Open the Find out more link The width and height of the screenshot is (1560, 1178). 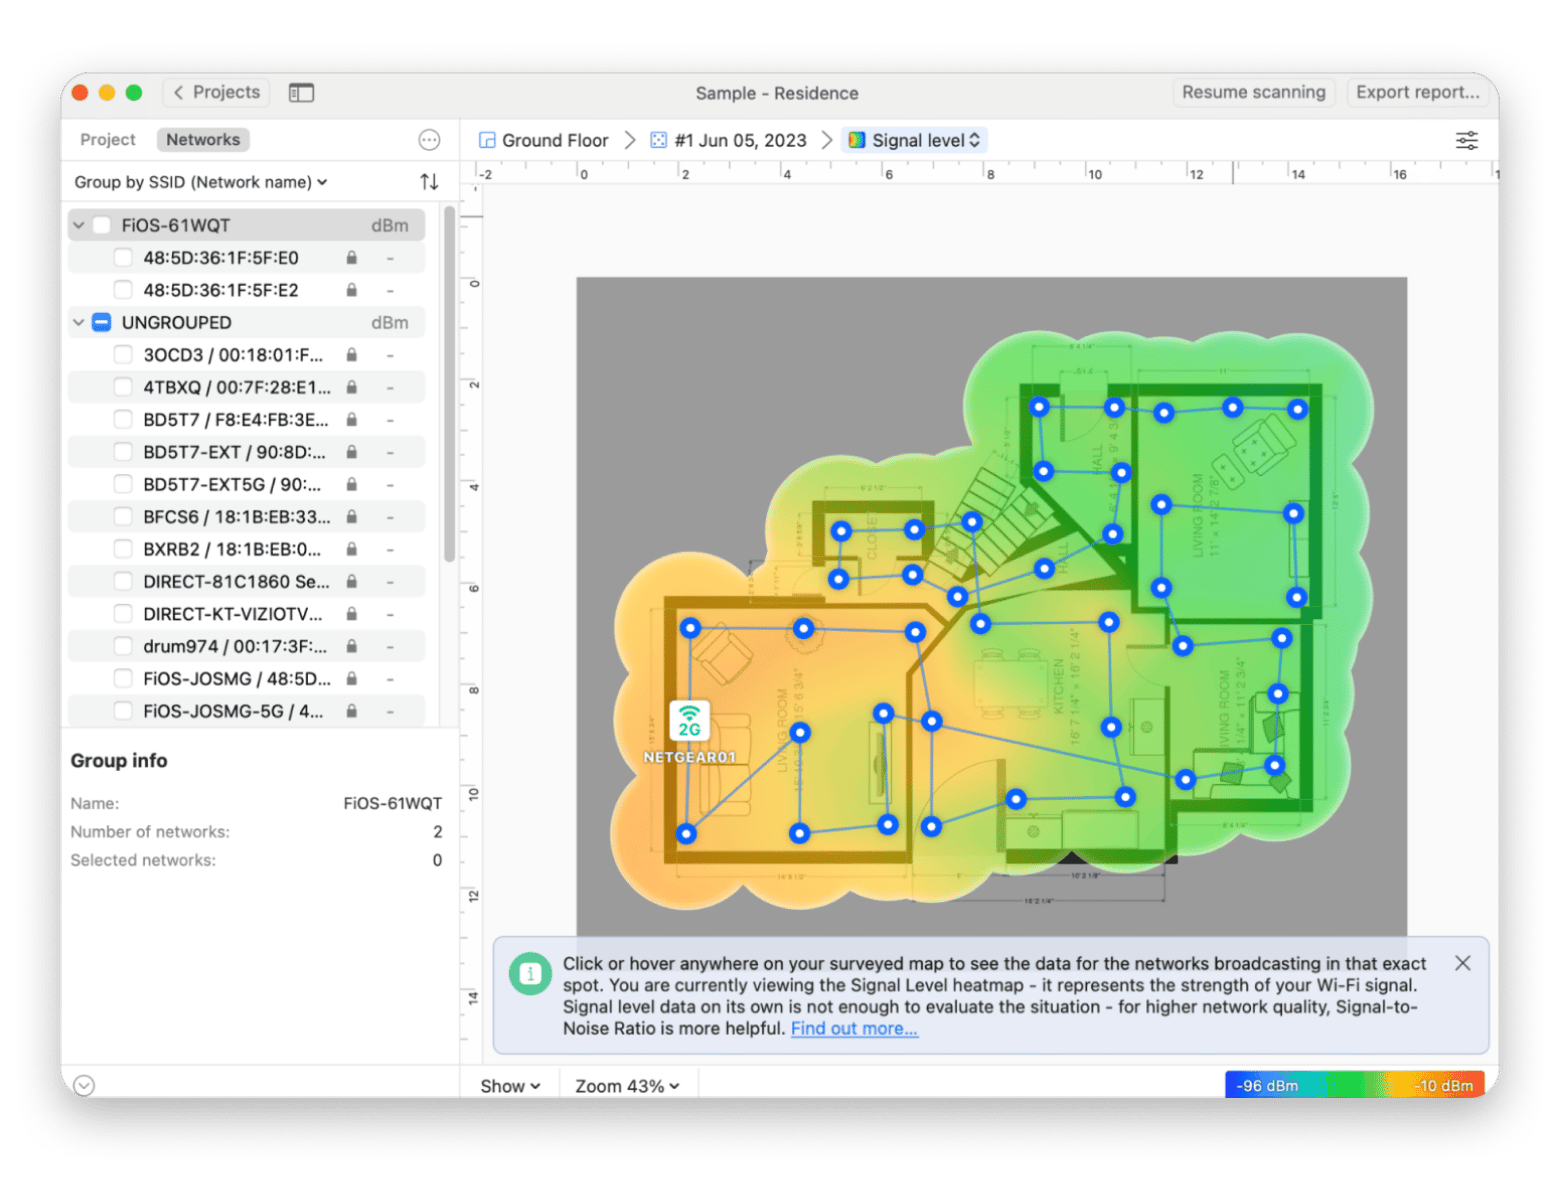(x=854, y=1029)
